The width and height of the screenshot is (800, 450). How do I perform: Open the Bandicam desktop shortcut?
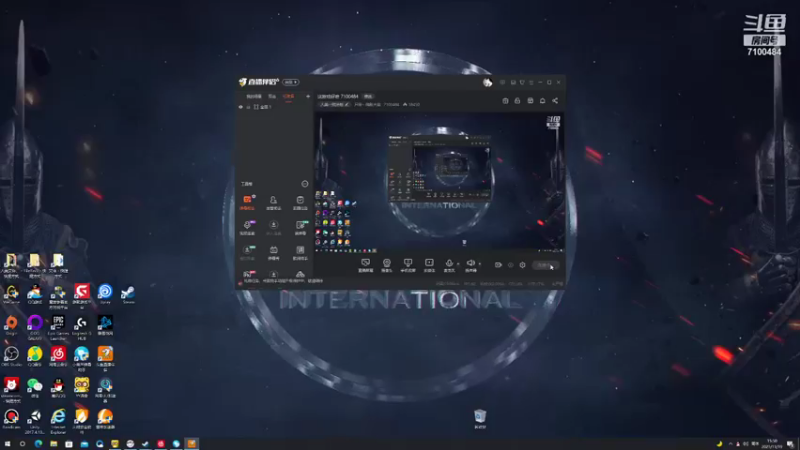(11, 418)
